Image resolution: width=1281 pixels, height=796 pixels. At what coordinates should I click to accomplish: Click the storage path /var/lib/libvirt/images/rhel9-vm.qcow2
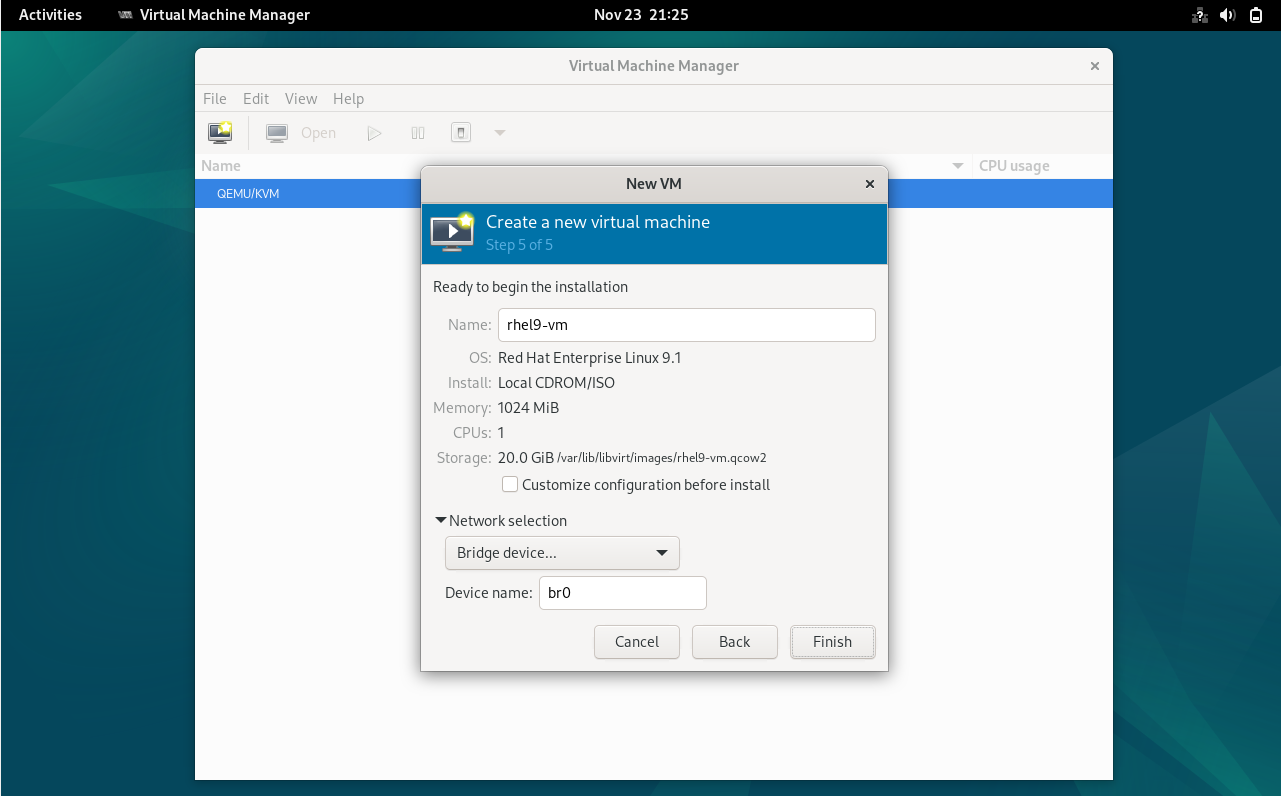(x=662, y=458)
